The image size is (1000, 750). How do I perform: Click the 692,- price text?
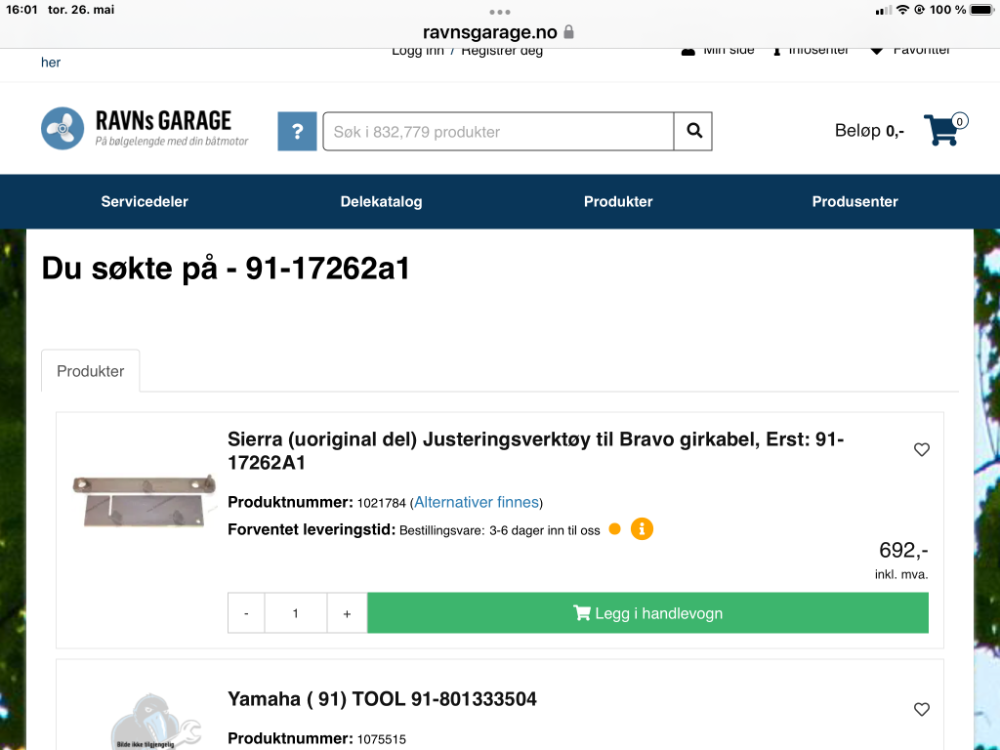pyautogui.click(x=903, y=550)
